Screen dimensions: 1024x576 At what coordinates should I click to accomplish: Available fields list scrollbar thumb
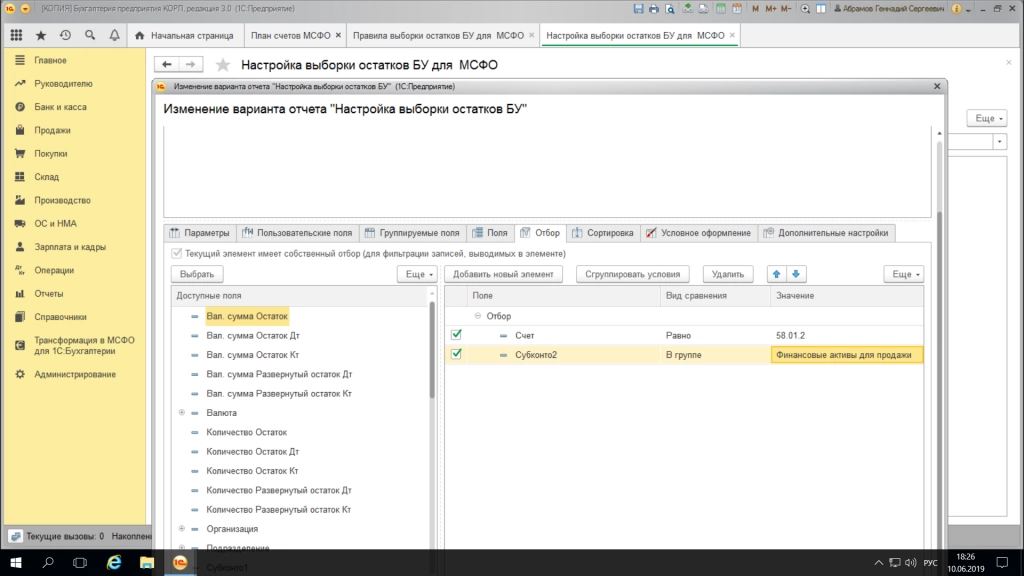432,350
